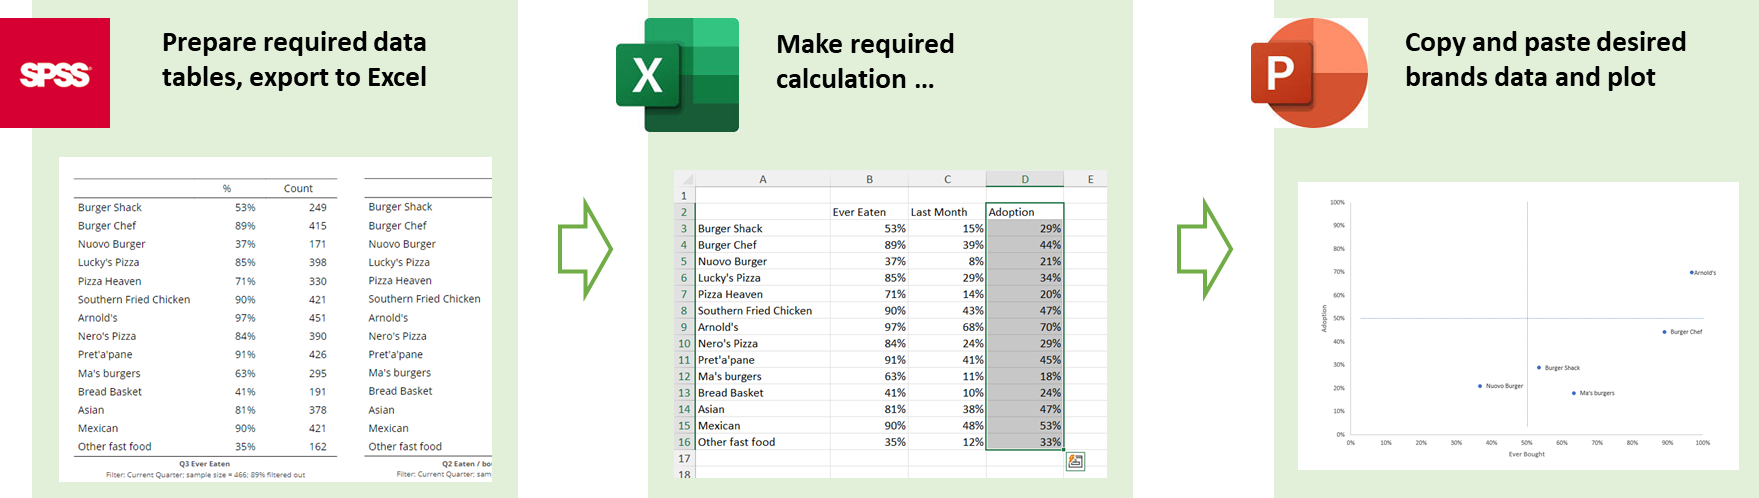Click 'Lucky's Pizza' in left SPSS table

109,263
